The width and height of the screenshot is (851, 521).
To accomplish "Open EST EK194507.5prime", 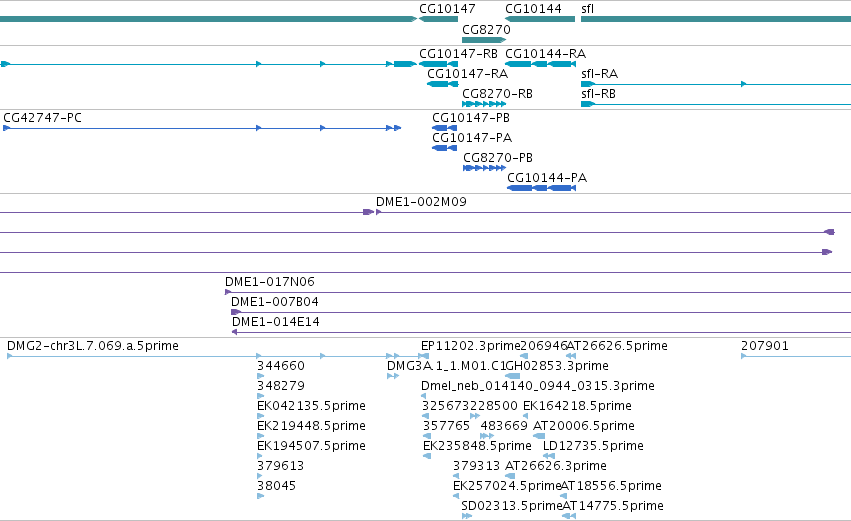I will (311, 446).
